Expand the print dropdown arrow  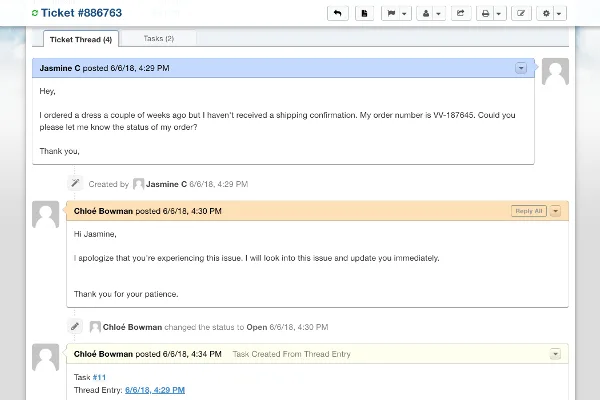coord(499,14)
